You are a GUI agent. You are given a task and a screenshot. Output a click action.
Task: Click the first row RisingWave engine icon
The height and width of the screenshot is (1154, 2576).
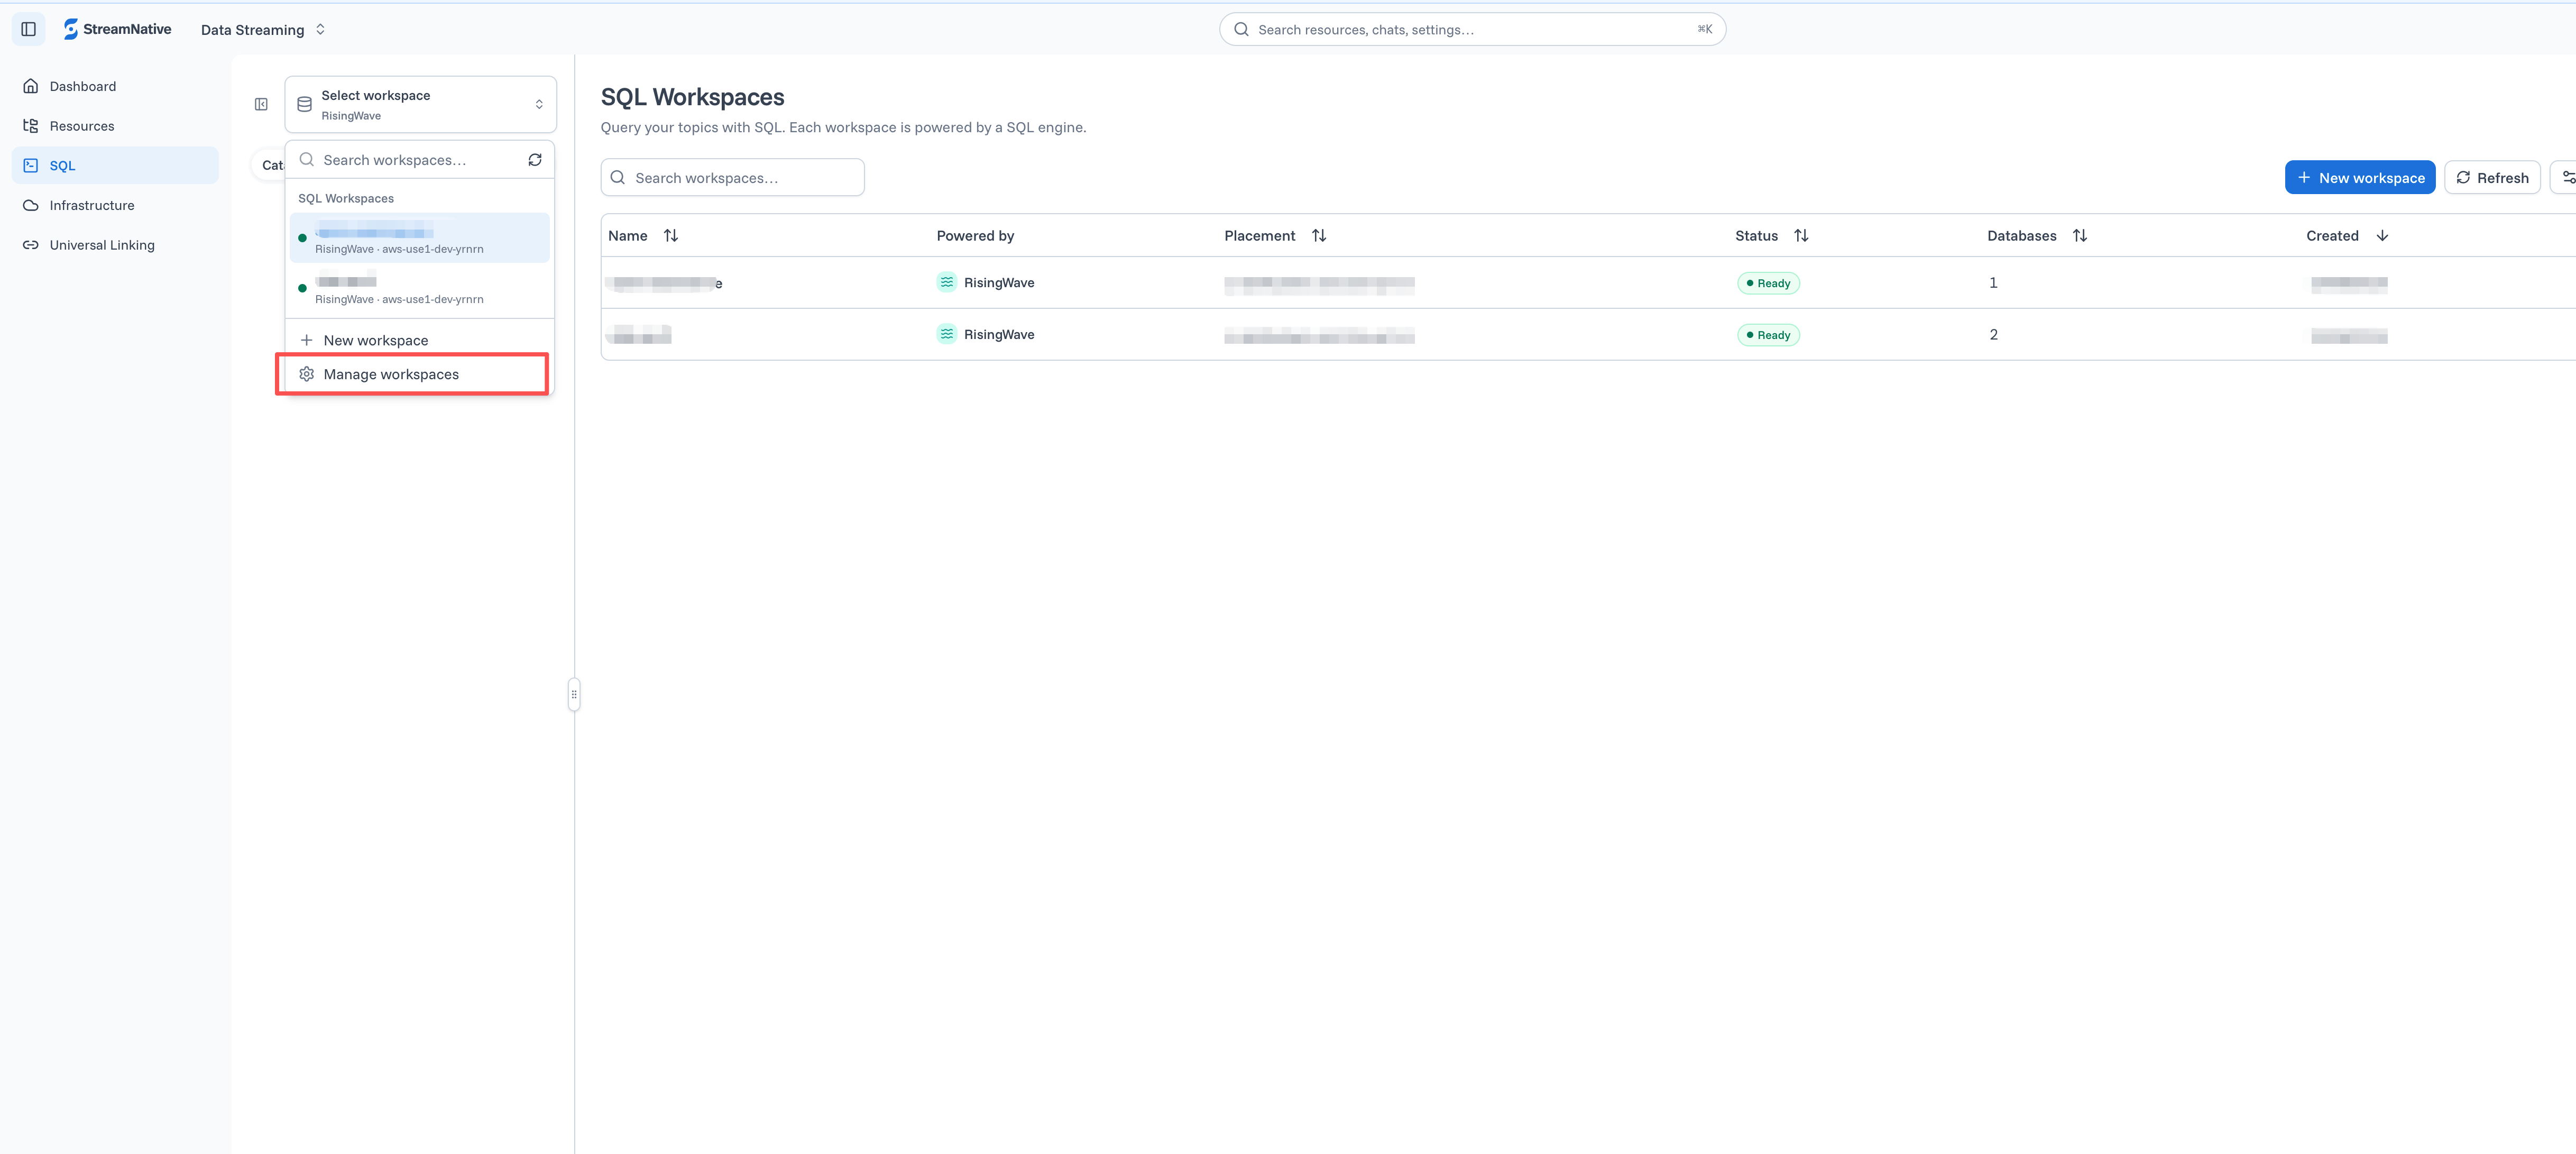click(946, 282)
